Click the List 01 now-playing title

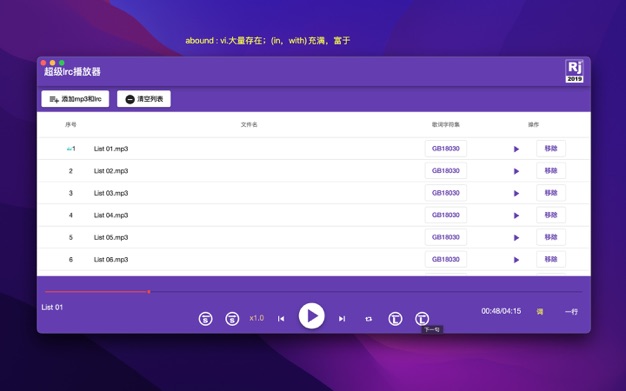(x=52, y=307)
